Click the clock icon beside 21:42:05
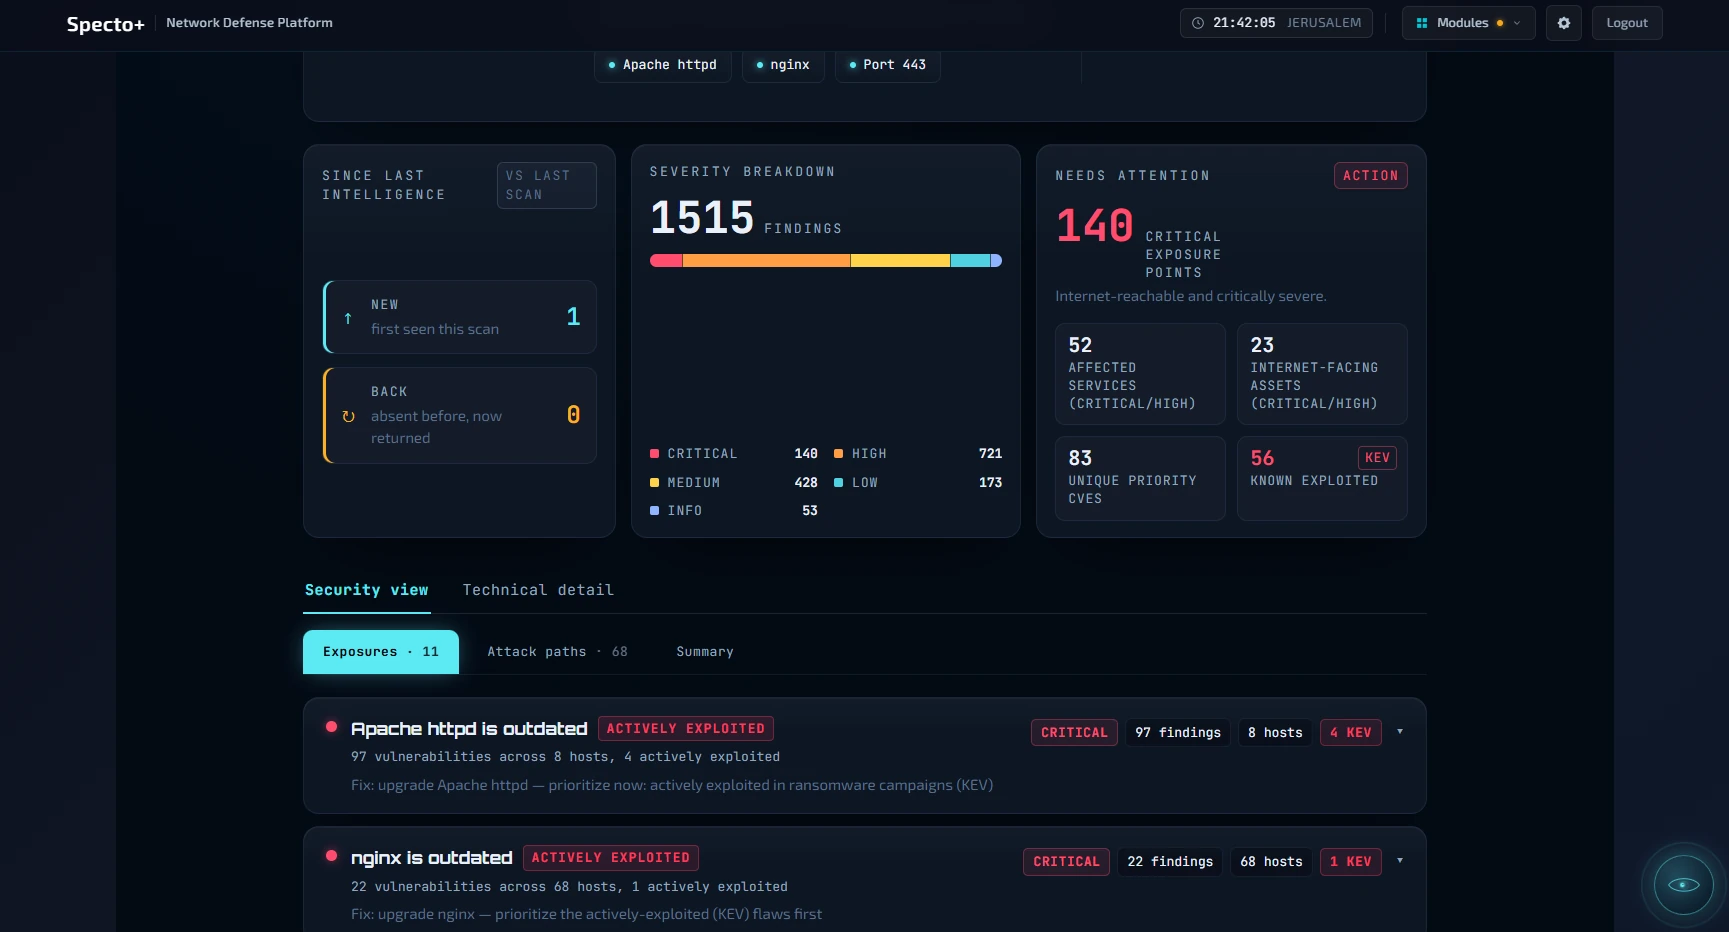 click(x=1198, y=23)
